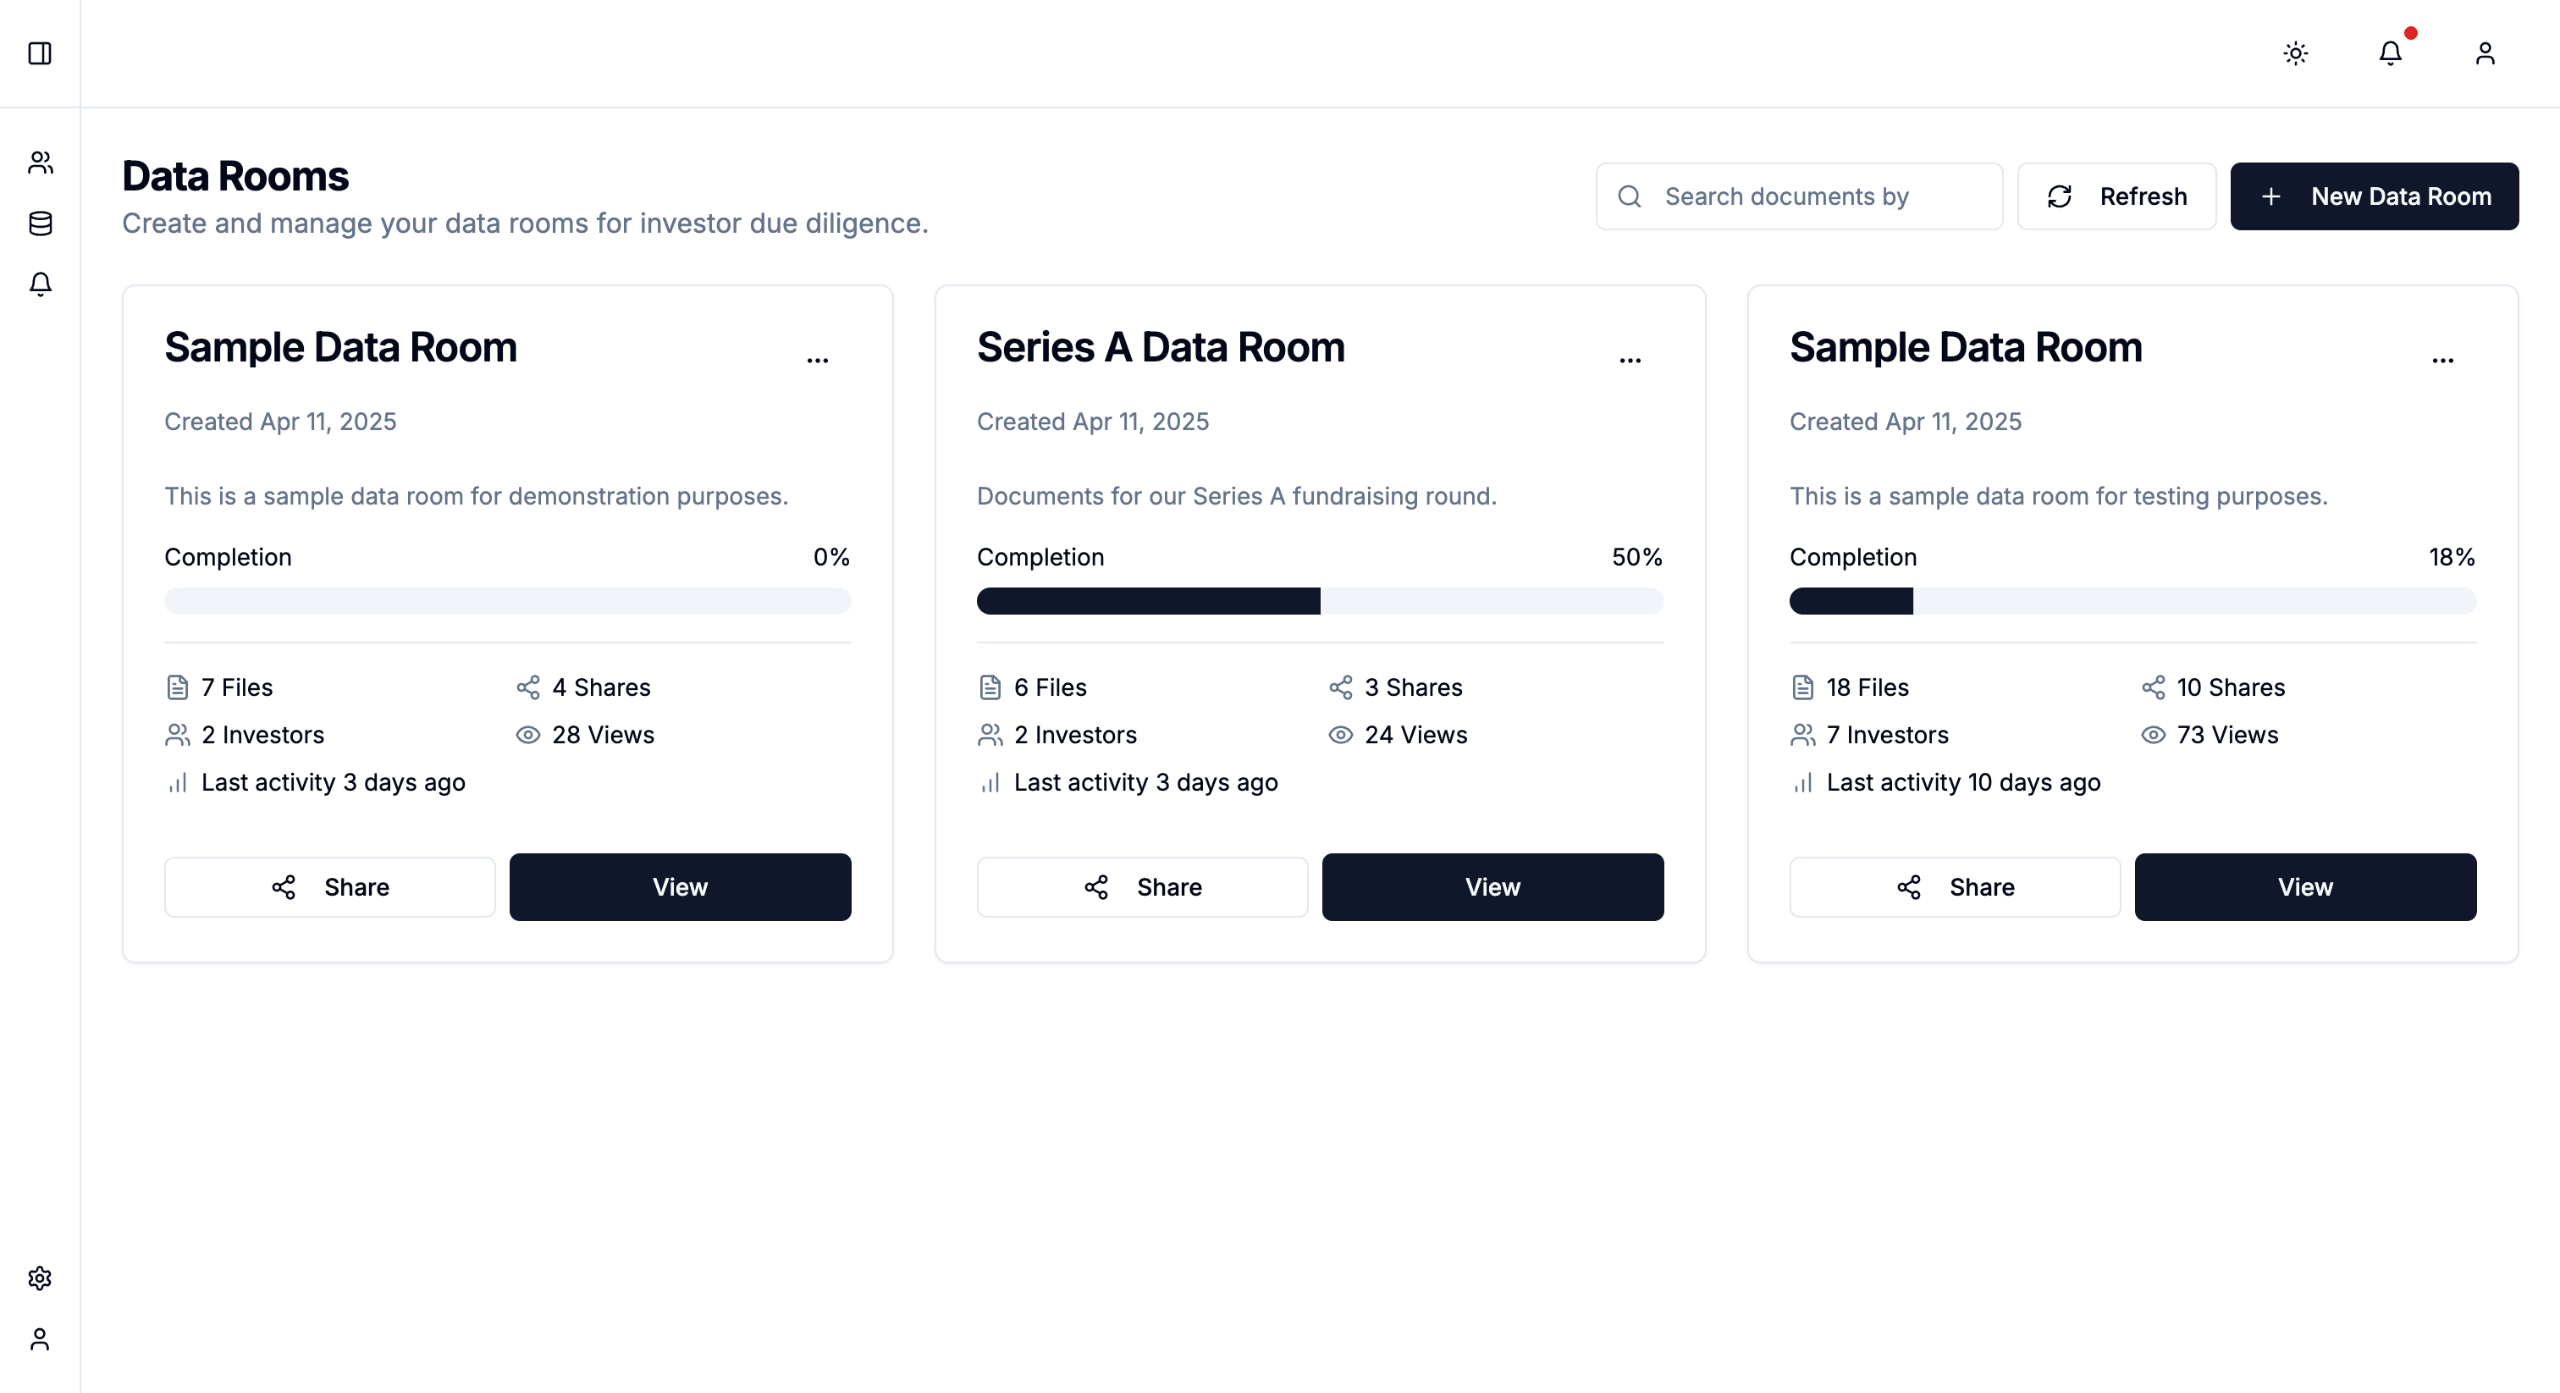The height and width of the screenshot is (1393, 2560).
Task: Click the Series A completion progress bar
Action: (1320, 601)
